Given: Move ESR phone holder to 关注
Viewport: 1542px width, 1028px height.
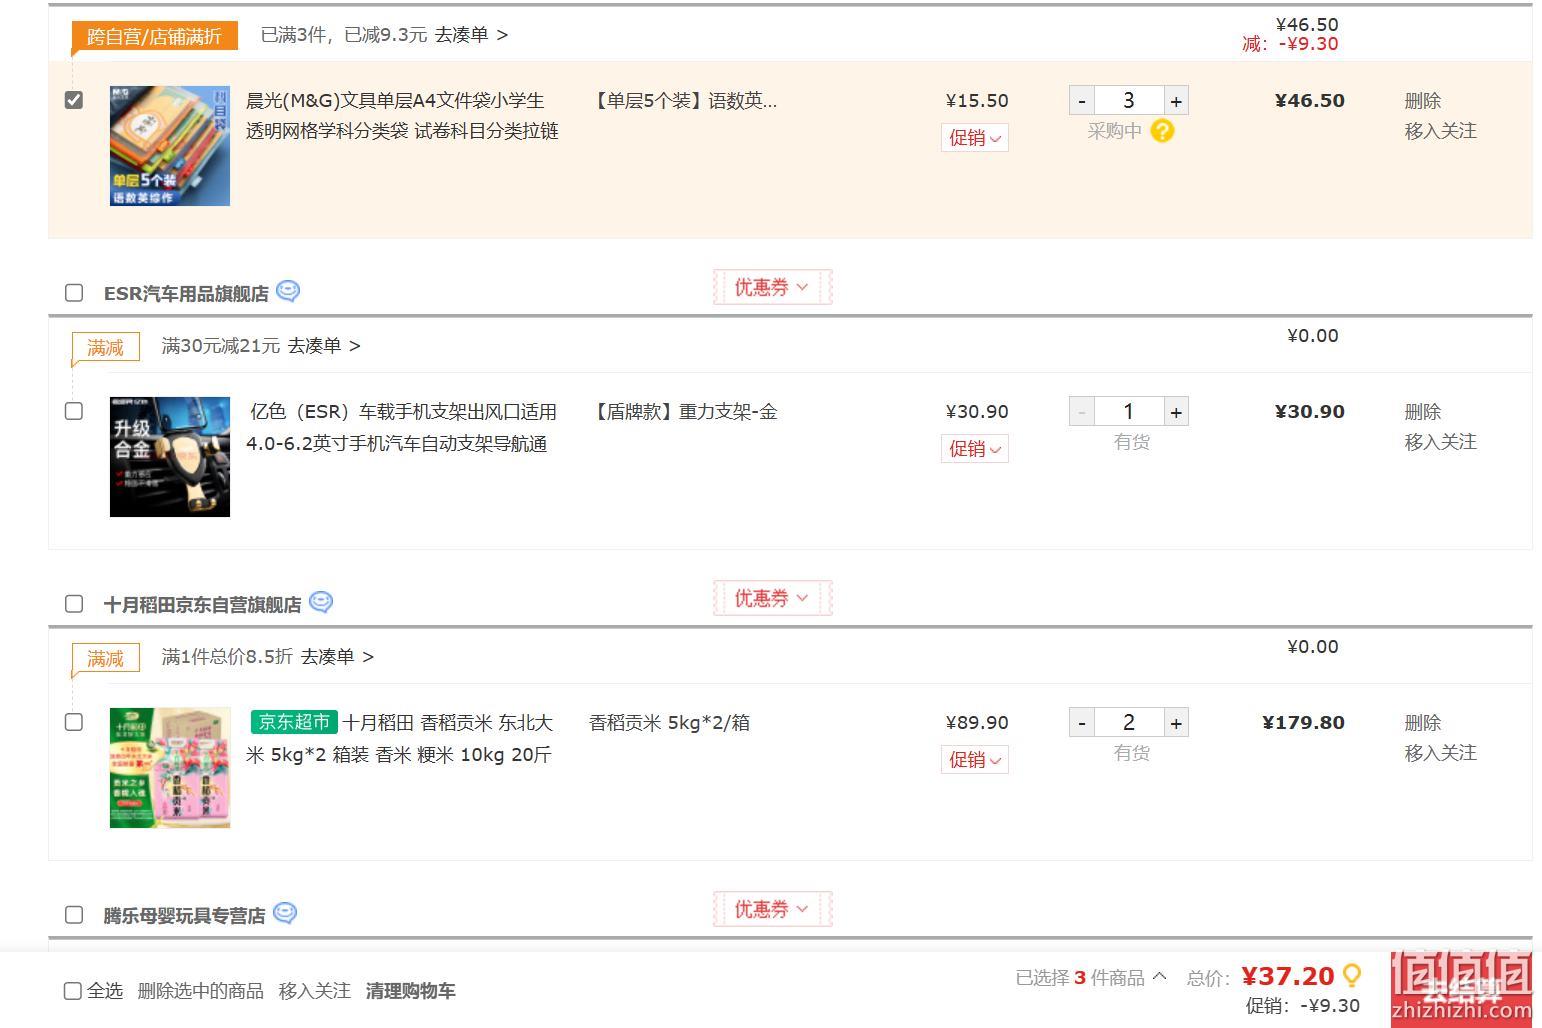Looking at the screenshot, I should (x=1440, y=442).
